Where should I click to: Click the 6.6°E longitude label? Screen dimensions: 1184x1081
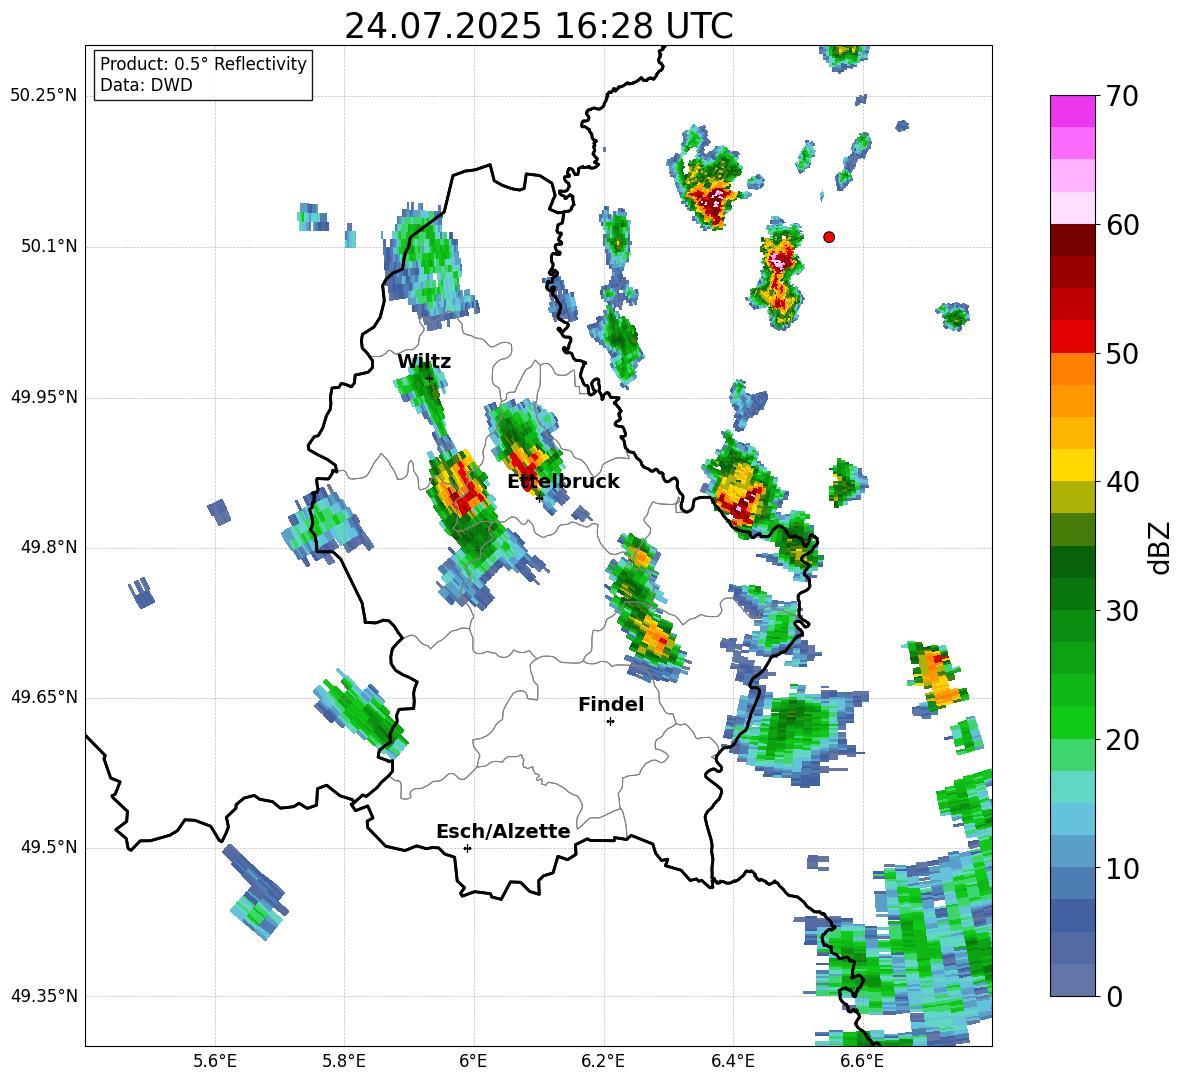862,1061
